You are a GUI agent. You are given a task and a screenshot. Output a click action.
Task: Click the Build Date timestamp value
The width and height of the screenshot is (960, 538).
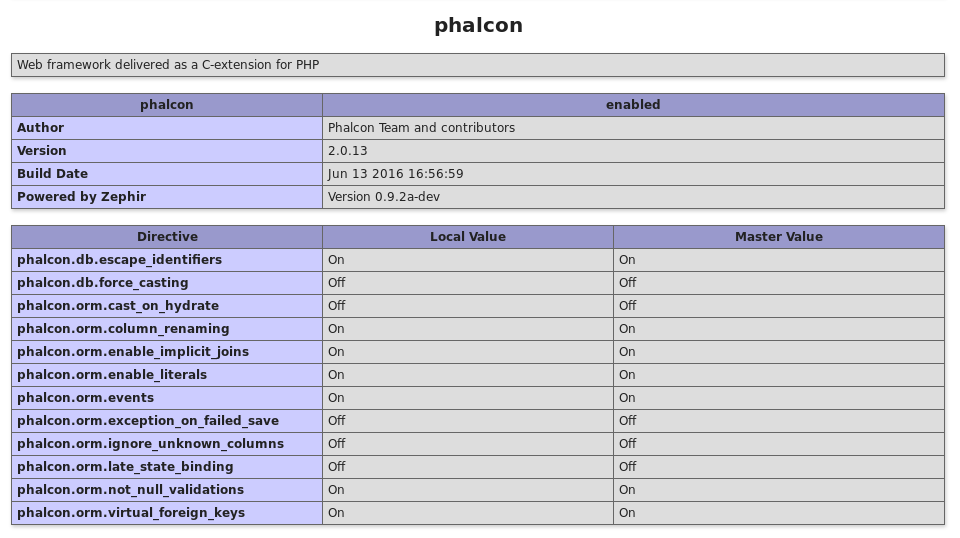395,174
